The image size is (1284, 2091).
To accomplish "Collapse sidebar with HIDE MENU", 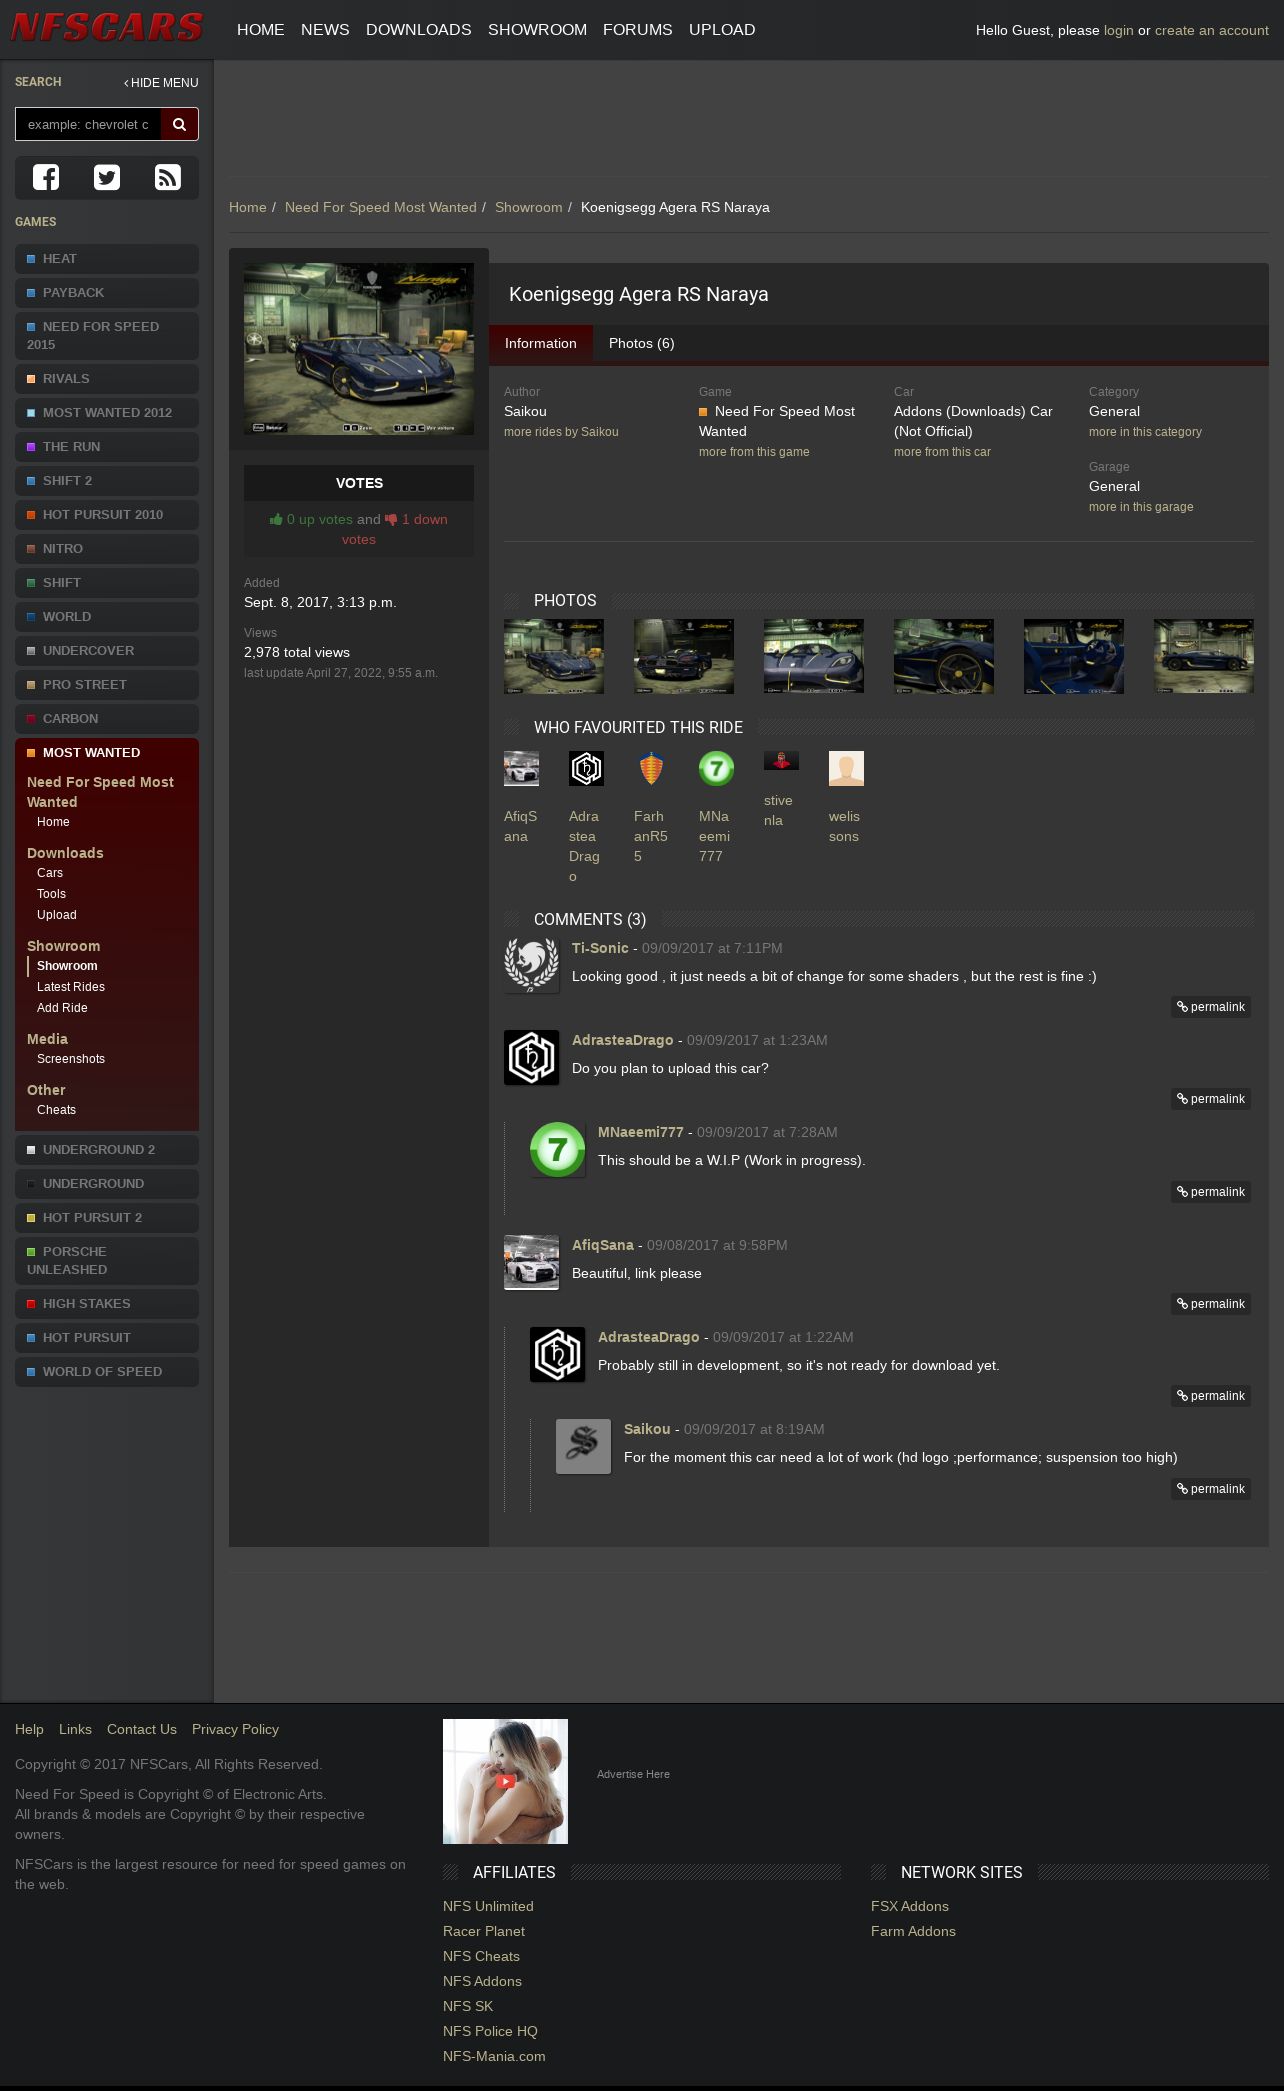I will [161, 83].
